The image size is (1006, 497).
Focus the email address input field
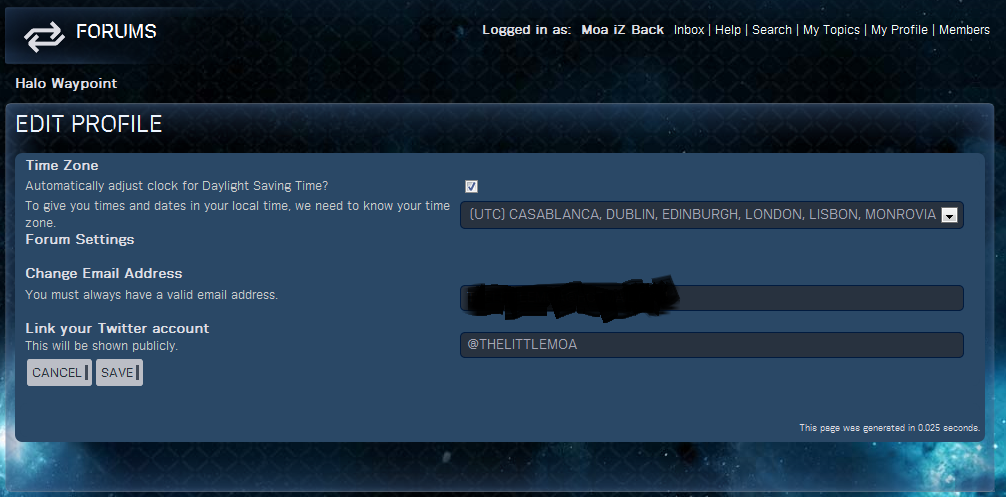712,298
